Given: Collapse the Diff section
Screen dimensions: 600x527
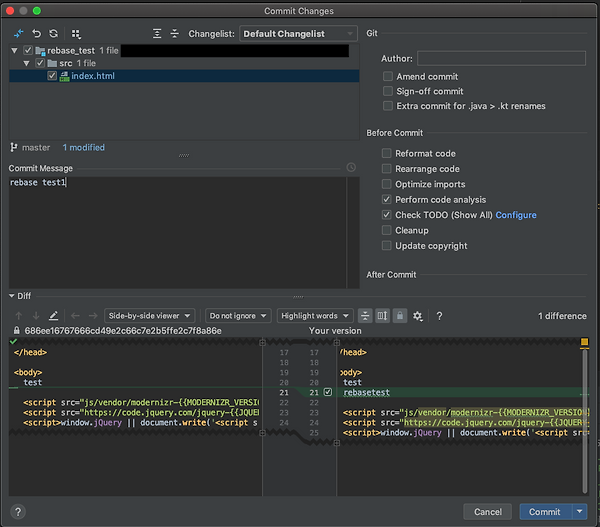Looking at the screenshot, I should click(11, 296).
